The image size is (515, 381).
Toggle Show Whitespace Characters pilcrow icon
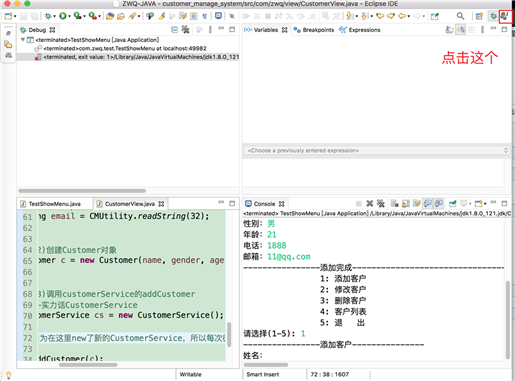pyautogui.click(x=205, y=16)
